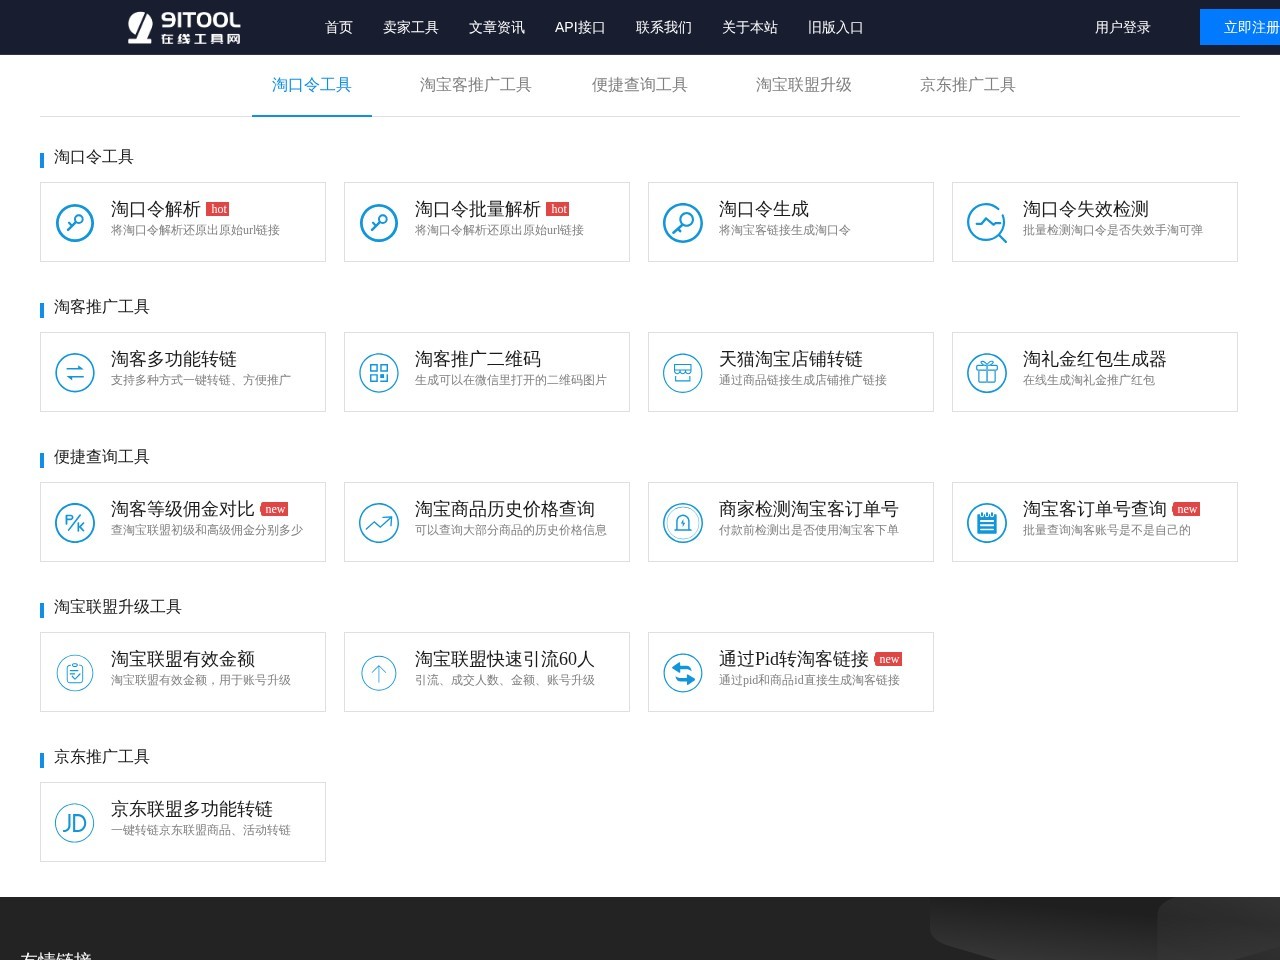Click the 91TOOL 在线工具网 logo

click(183, 27)
